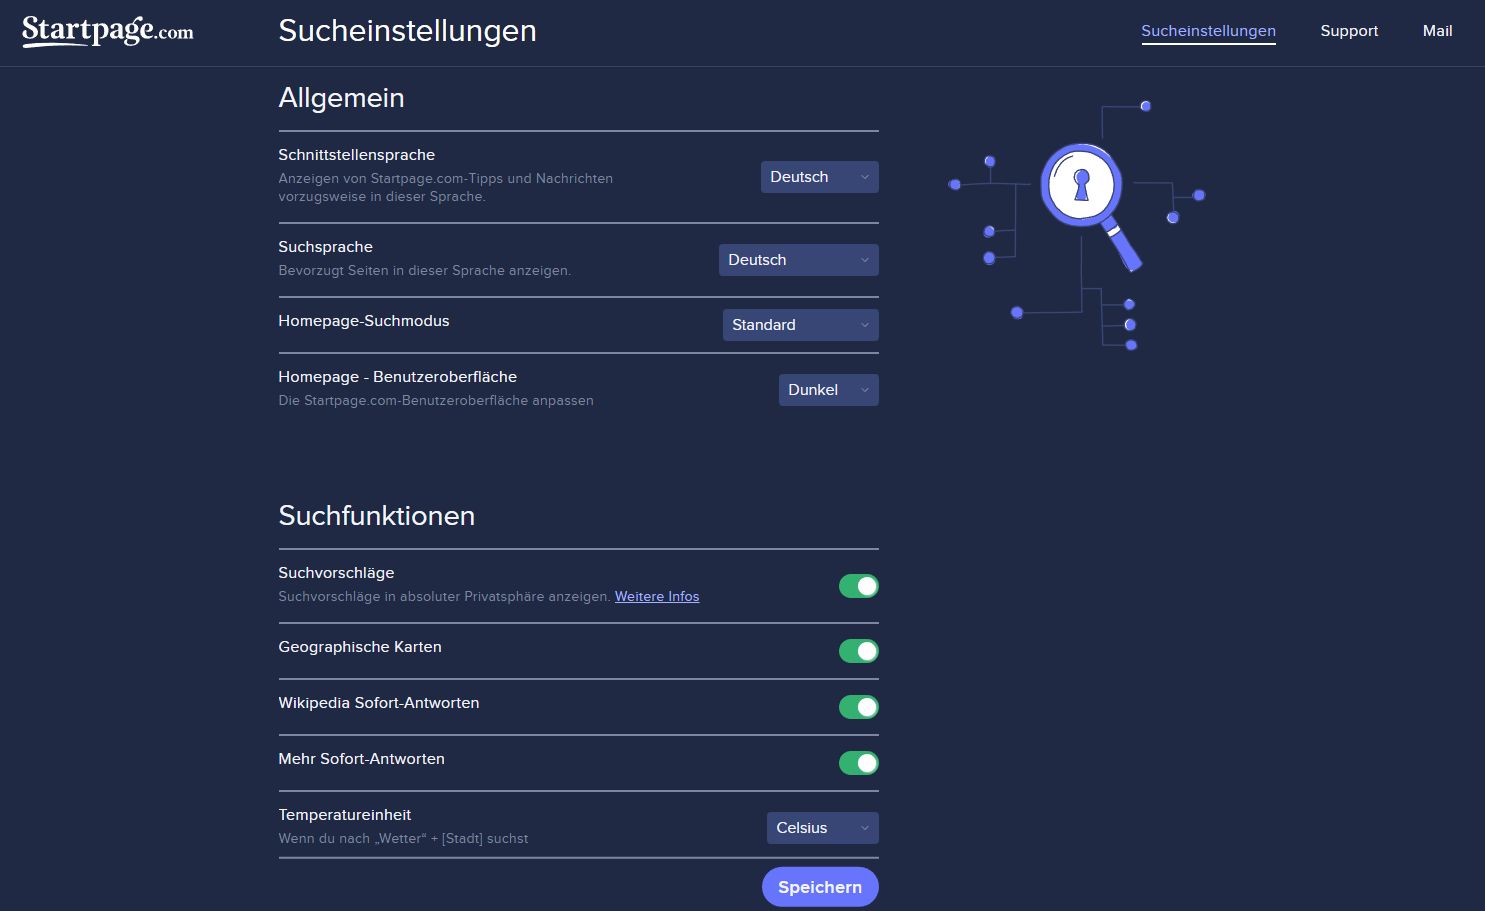The width and height of the screenshot is (1485, 911).
Task: Go to Sucheinstellungen in top navigation
Action: 1208,31
